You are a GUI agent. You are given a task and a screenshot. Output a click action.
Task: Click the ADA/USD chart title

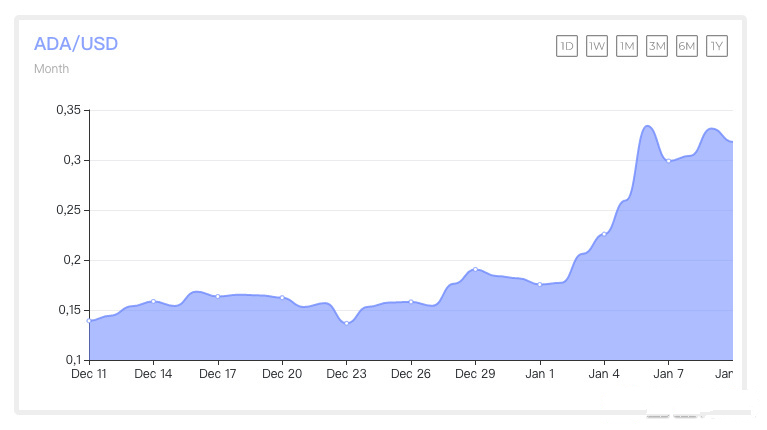point(76,44)
